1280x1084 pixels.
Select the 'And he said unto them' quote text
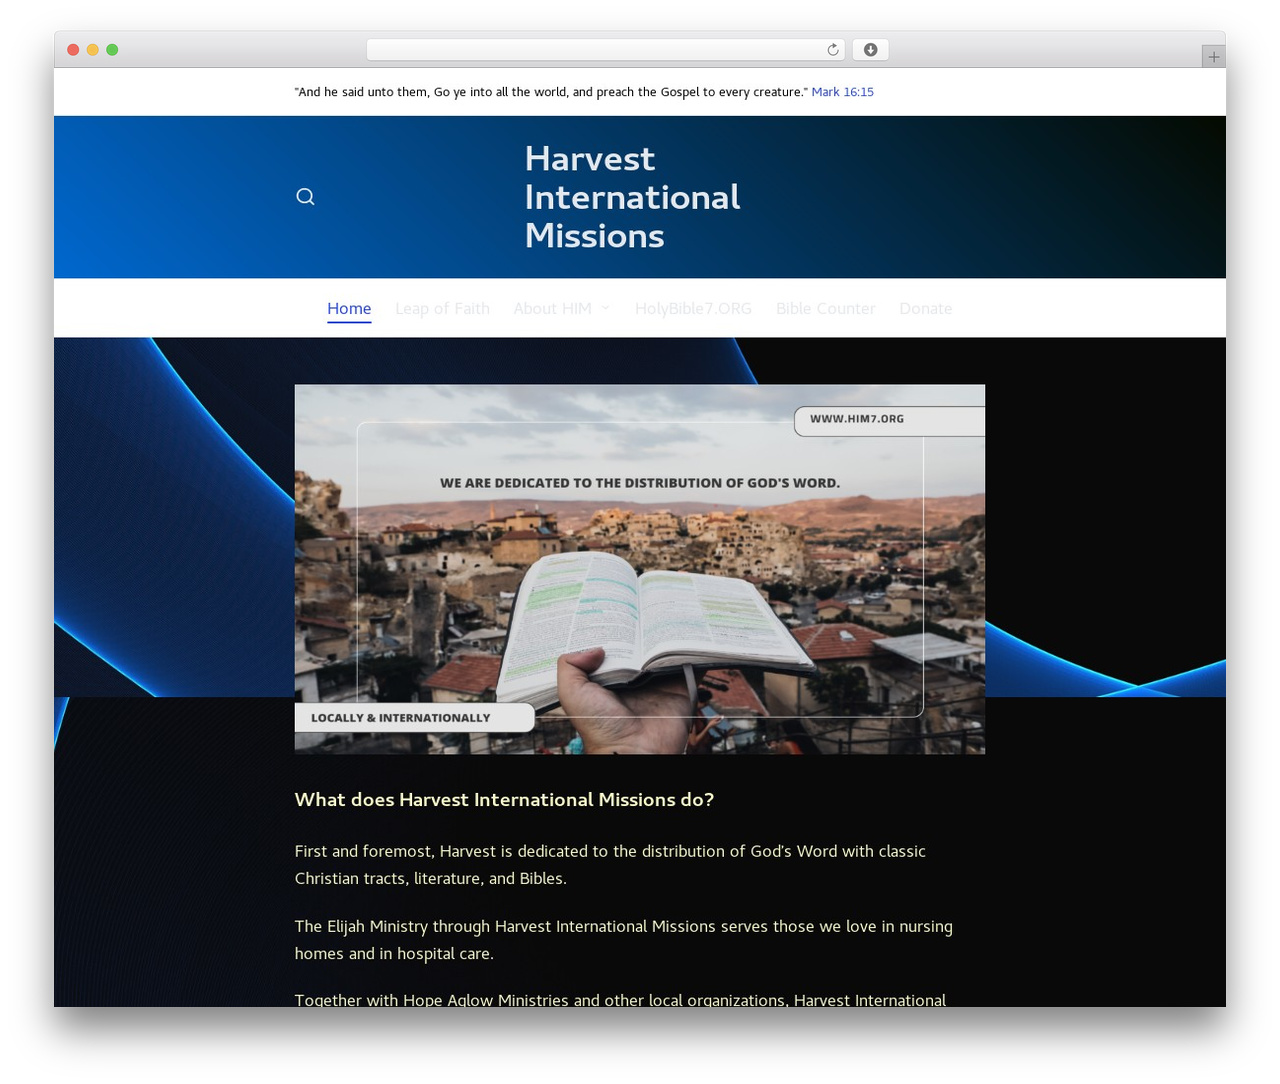coord(551,92)
